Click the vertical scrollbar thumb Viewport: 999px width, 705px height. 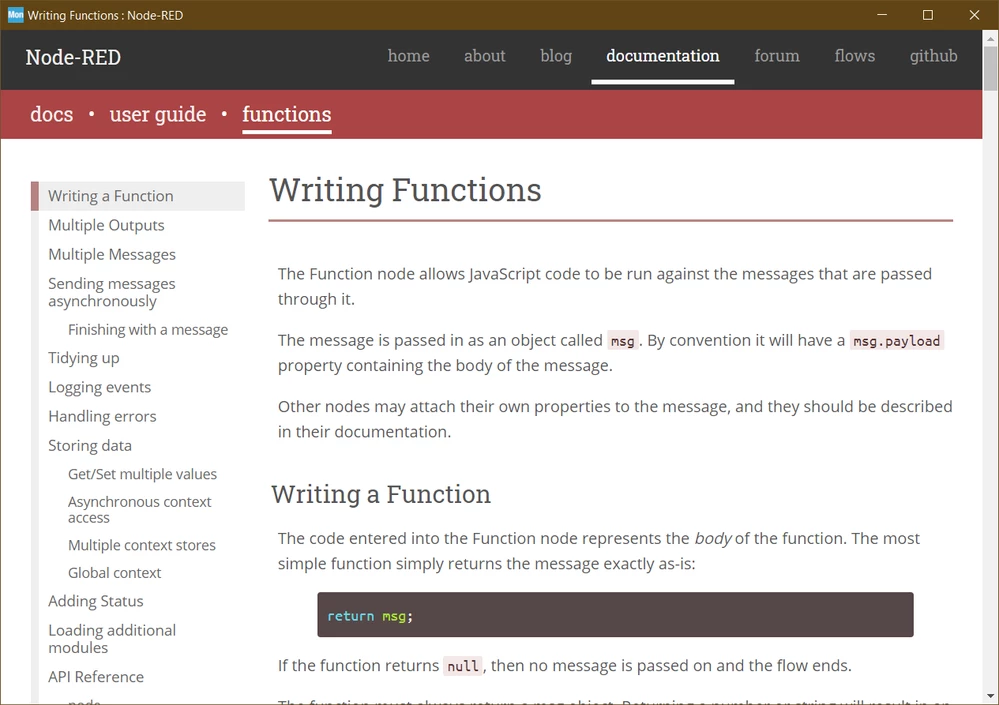click(x=991, y=69)
